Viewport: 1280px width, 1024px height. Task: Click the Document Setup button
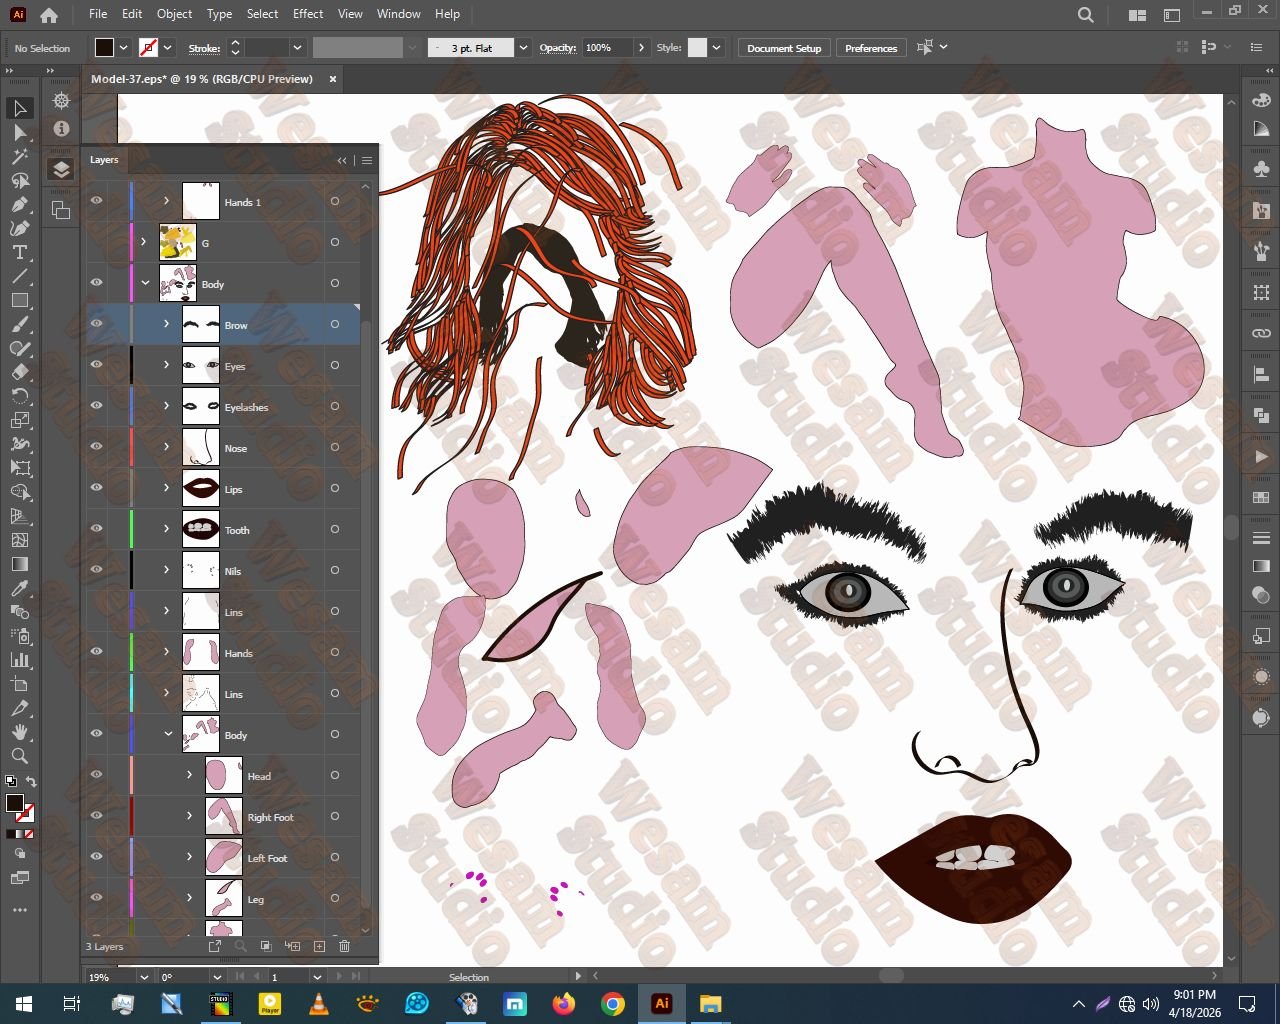tap(784, 48)
